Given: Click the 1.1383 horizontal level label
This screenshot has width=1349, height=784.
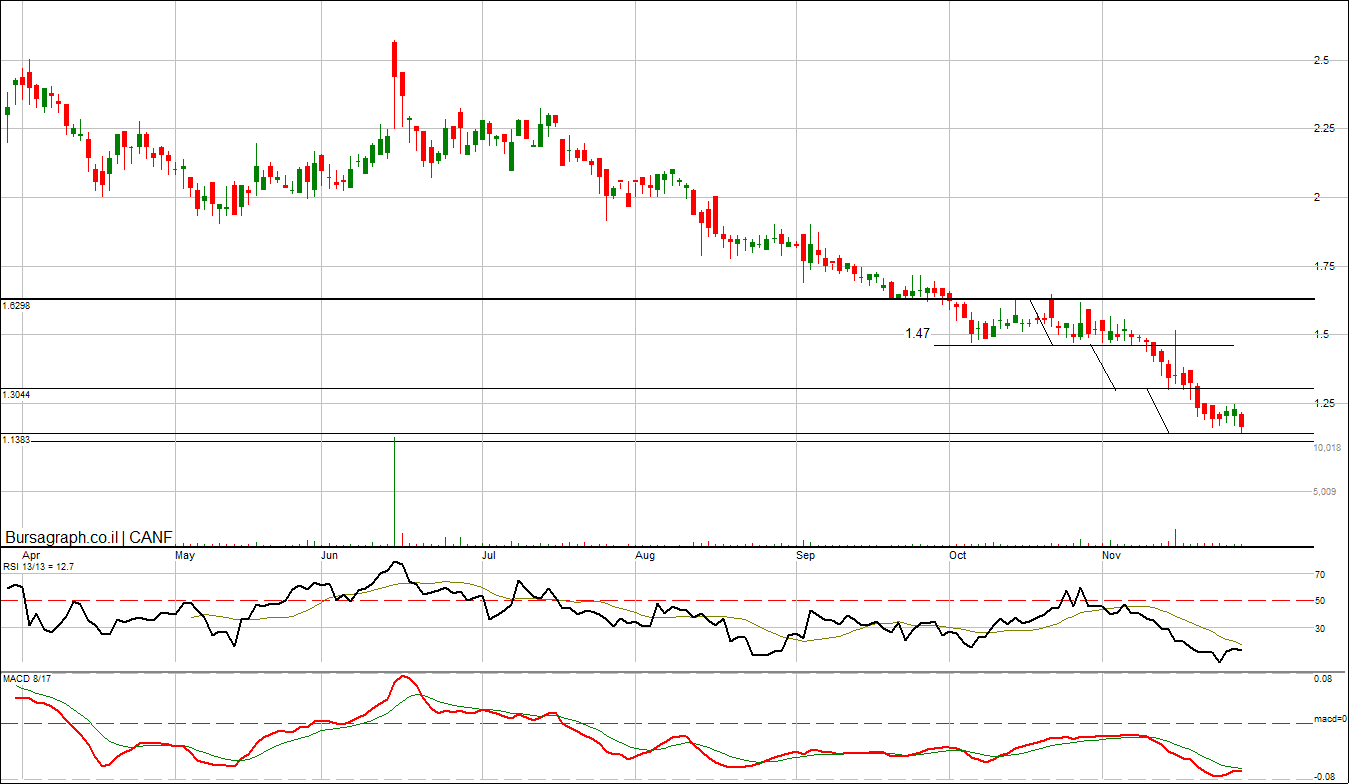Looking at the screenshot, I should [17, 440].
